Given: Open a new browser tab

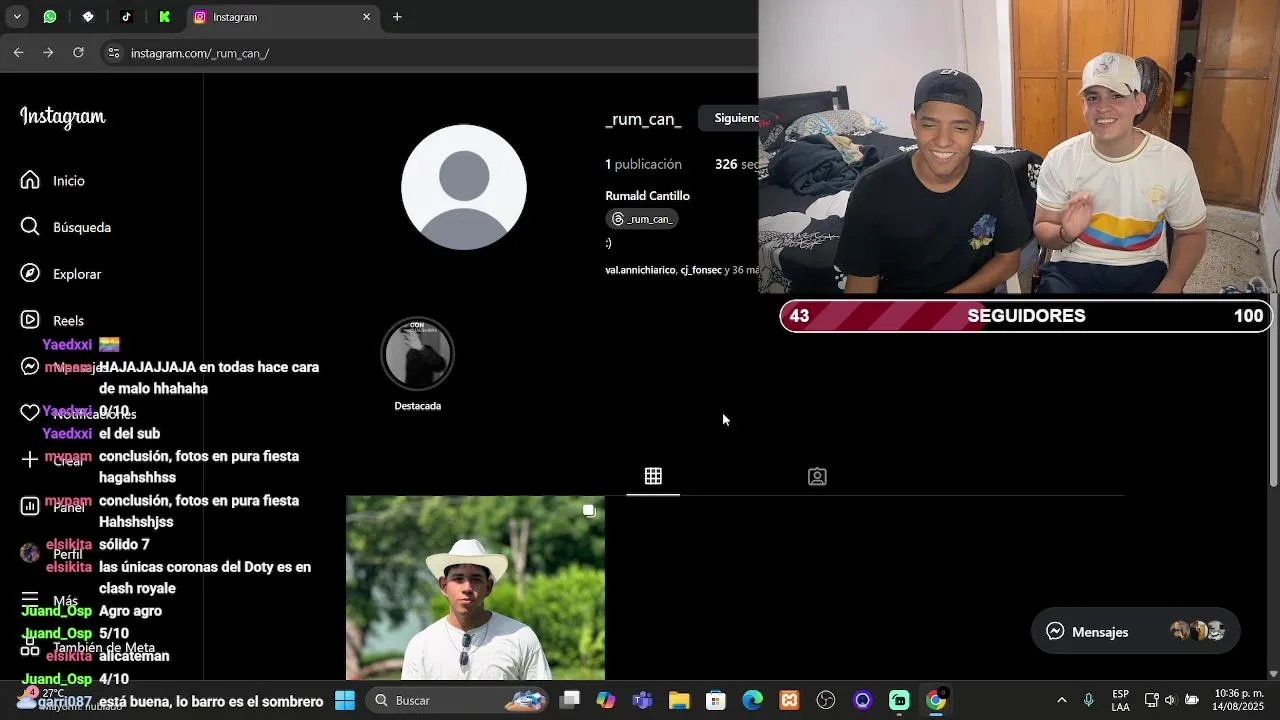Looking at the screenshot, I should point(397,17).
